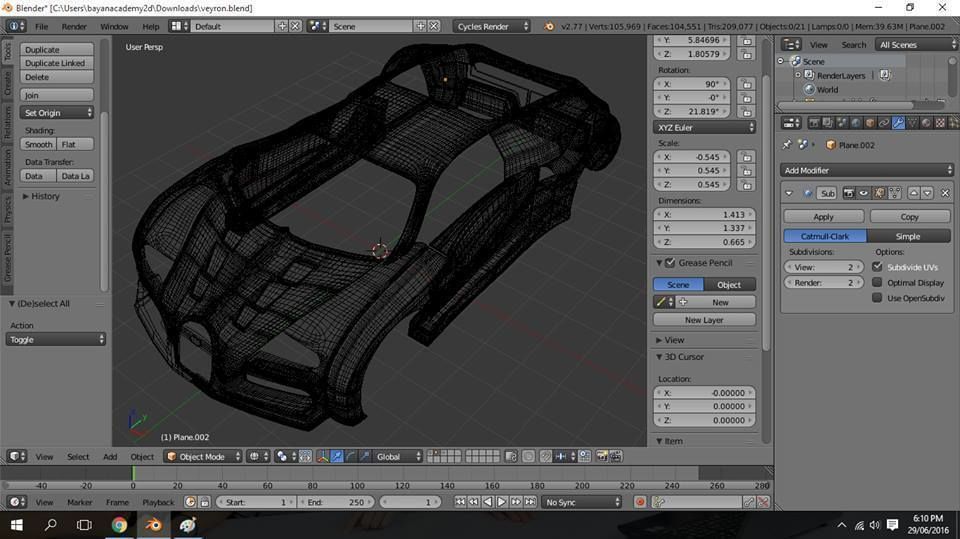The width and height of the screenshot is (960, 539).
Task: Click the OpenGL render image icon
Action: pyautogui.click(x=602, y=456)
